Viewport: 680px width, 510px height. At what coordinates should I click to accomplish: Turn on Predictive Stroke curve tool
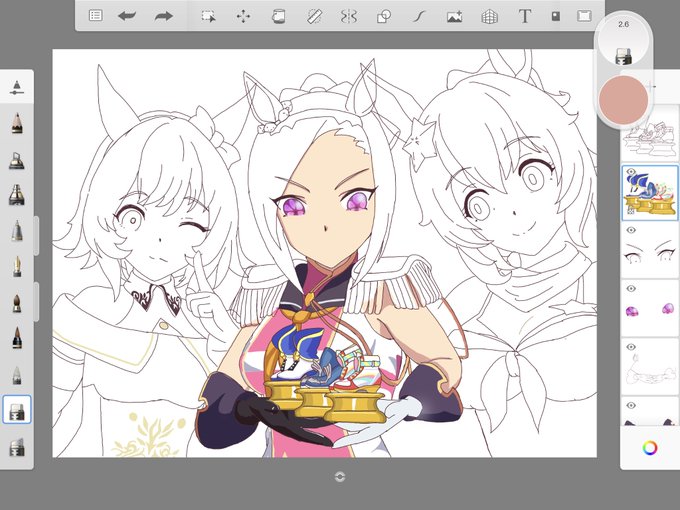point(418,16)
